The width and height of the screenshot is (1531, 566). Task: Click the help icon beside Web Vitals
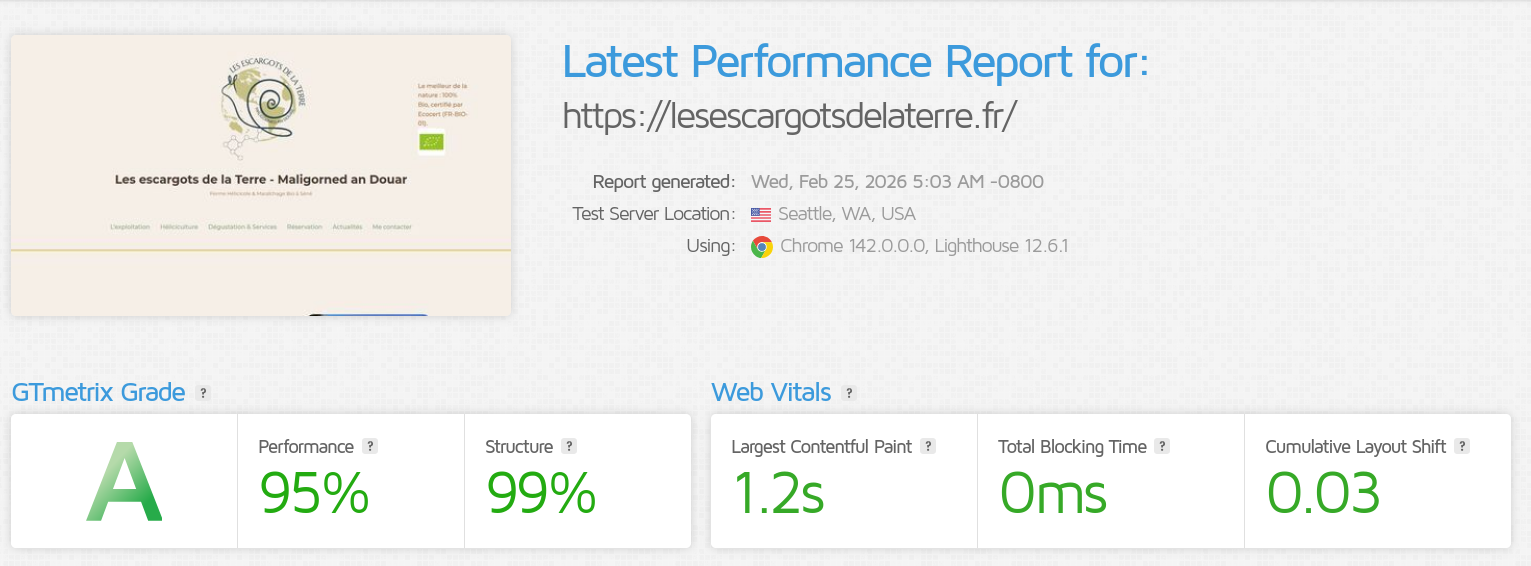click(849, 393)
